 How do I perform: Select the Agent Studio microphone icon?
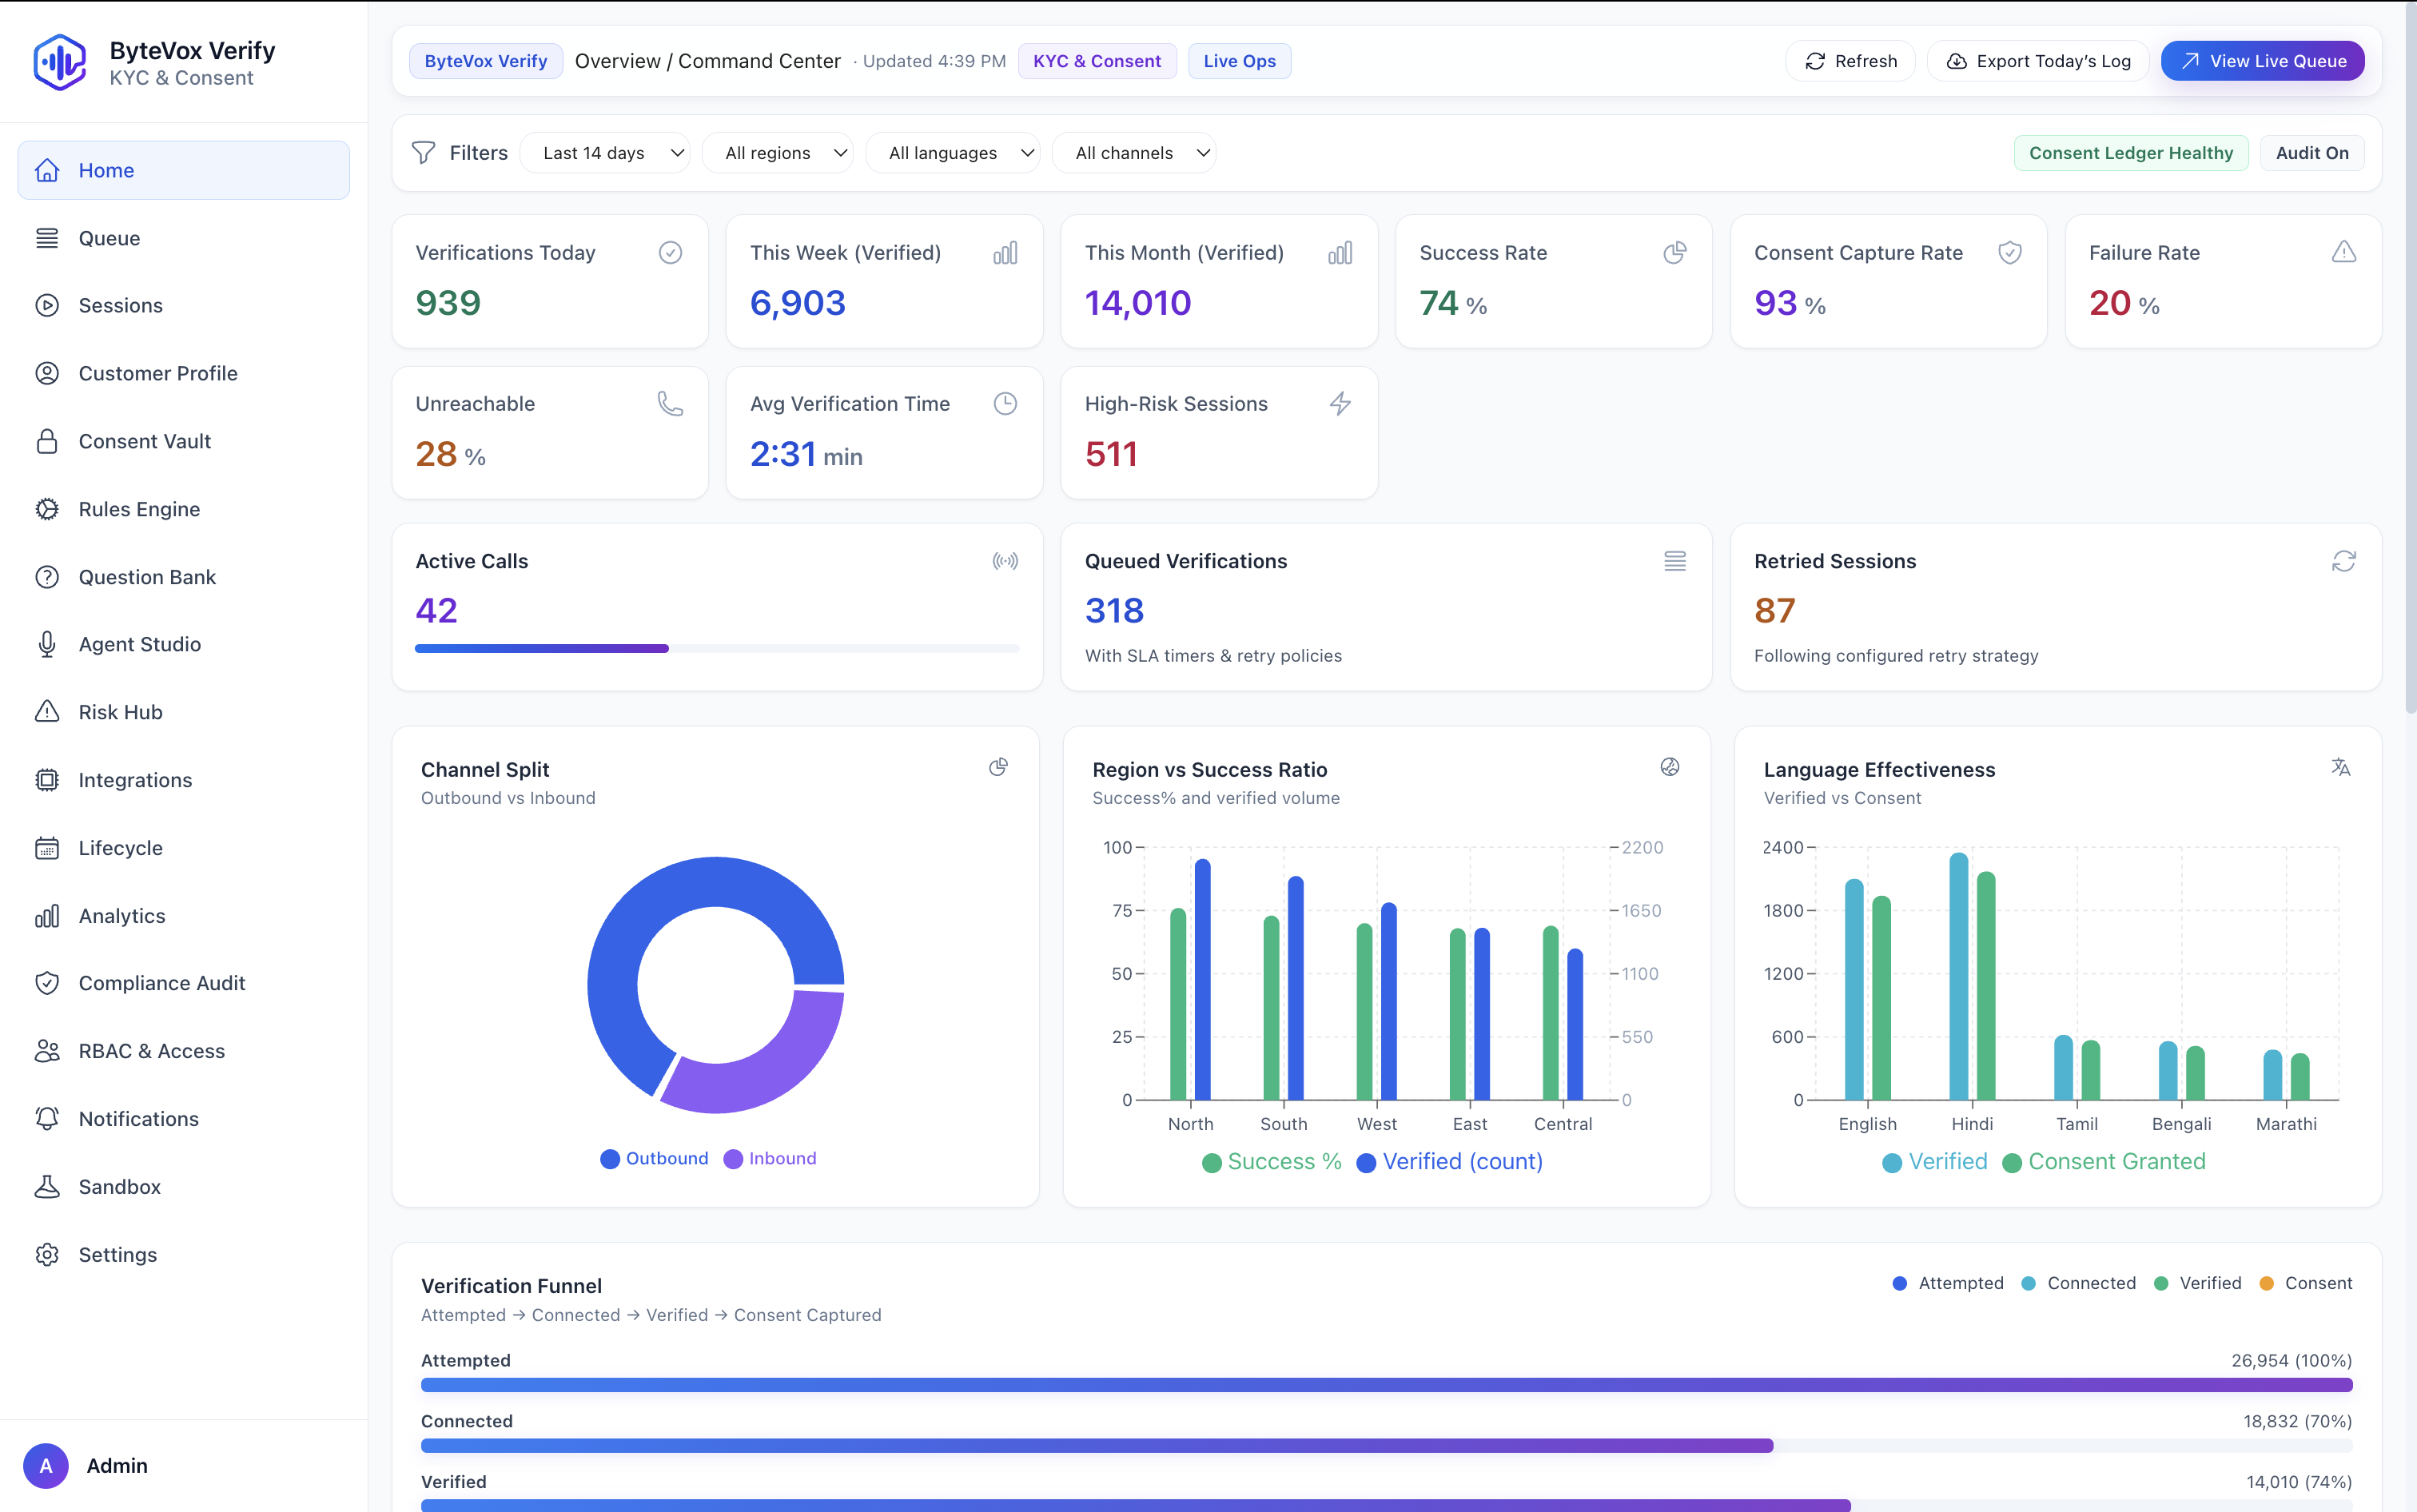click(47, 644)
